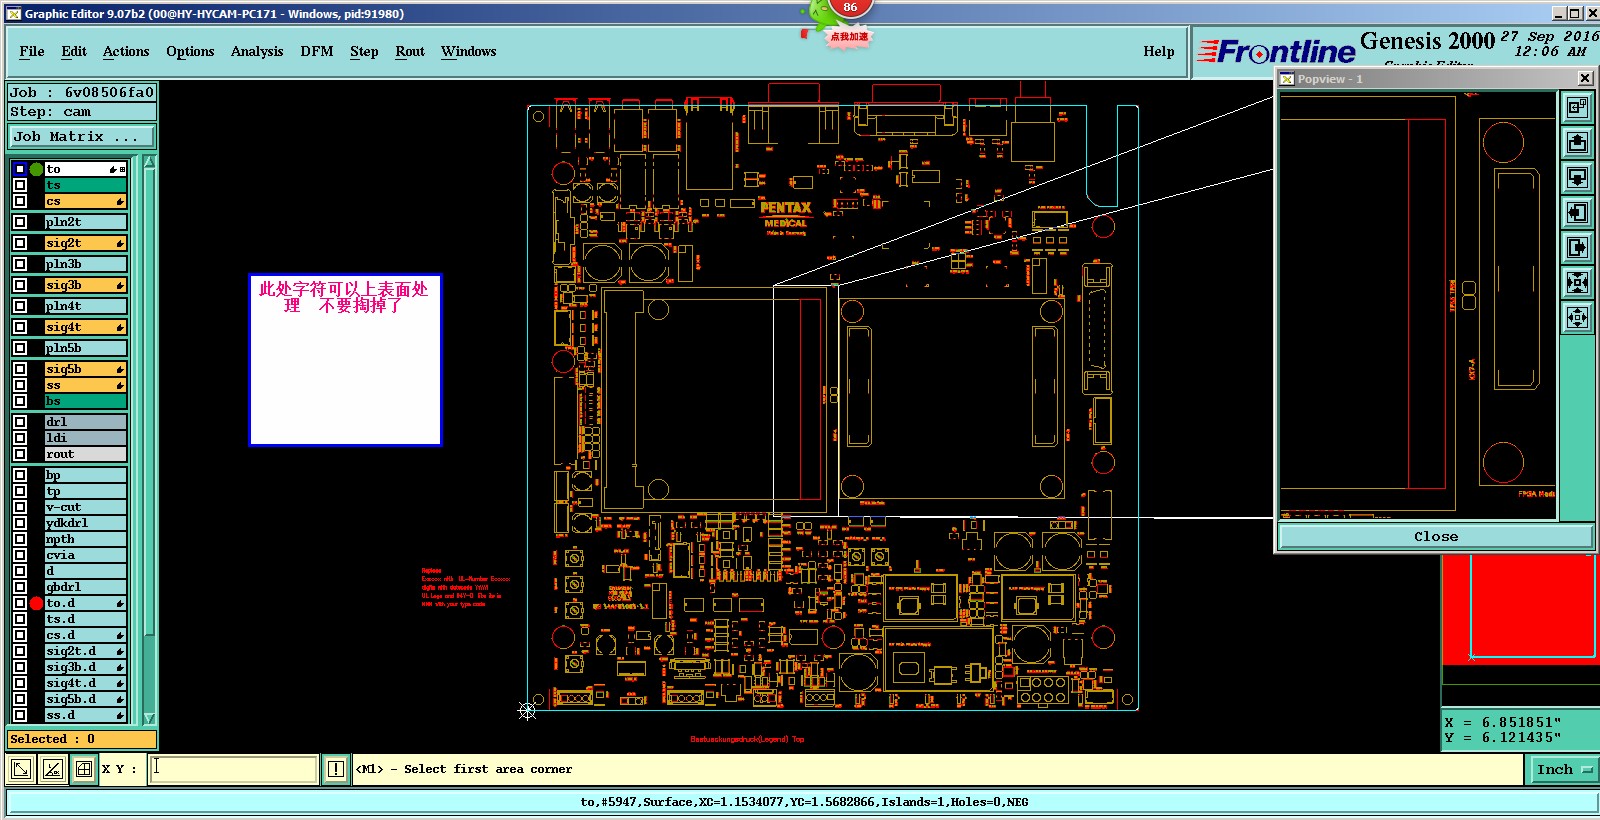Viewport: 1600px width, 820px height.
Task: Select the sig4t layer row
Action: (x=86, y=327)
